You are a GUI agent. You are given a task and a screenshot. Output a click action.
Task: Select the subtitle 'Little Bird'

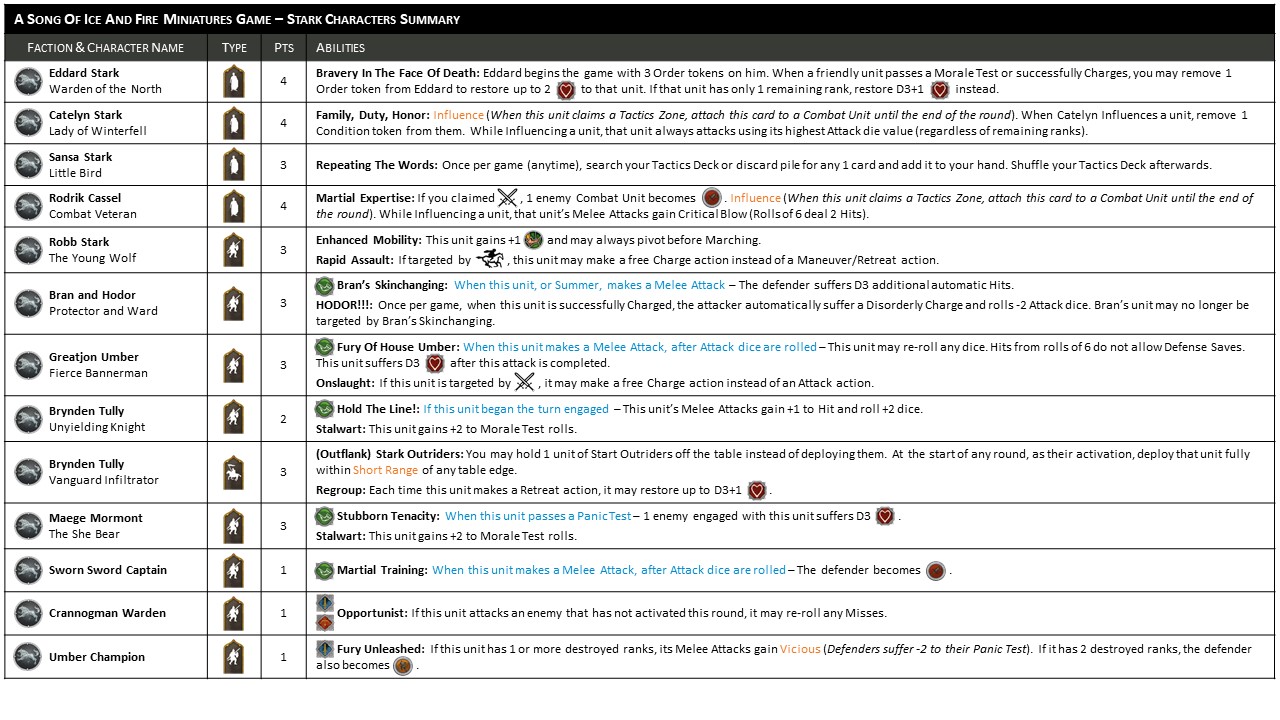pos(76,173)
